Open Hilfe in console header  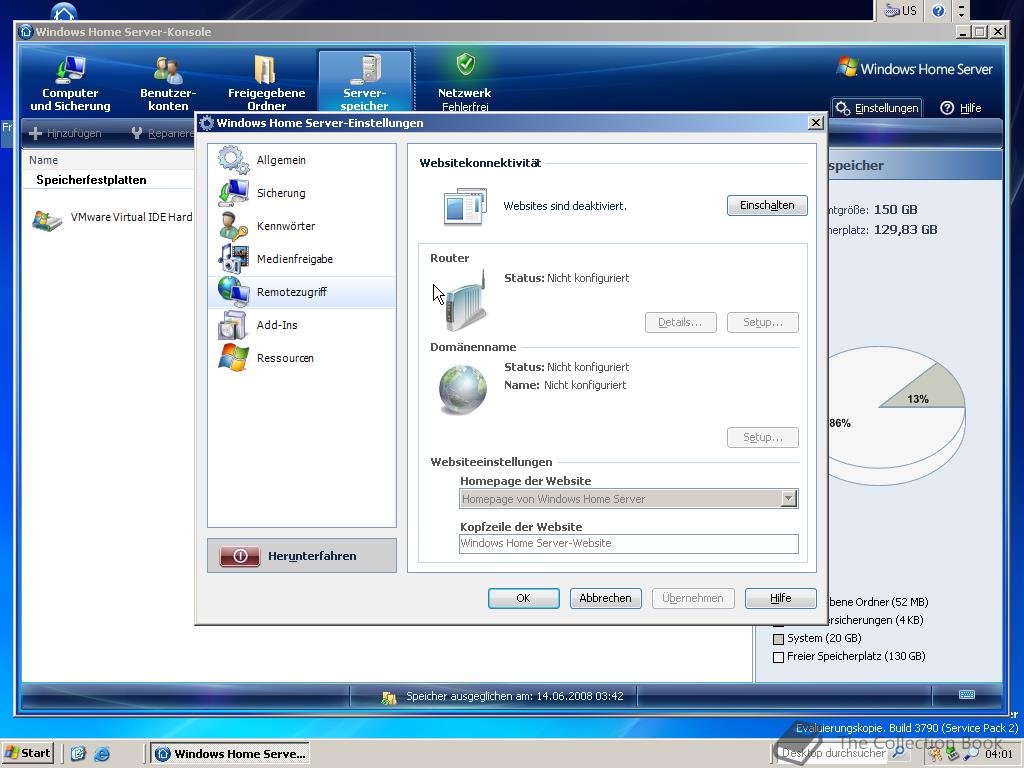[961, 108]
